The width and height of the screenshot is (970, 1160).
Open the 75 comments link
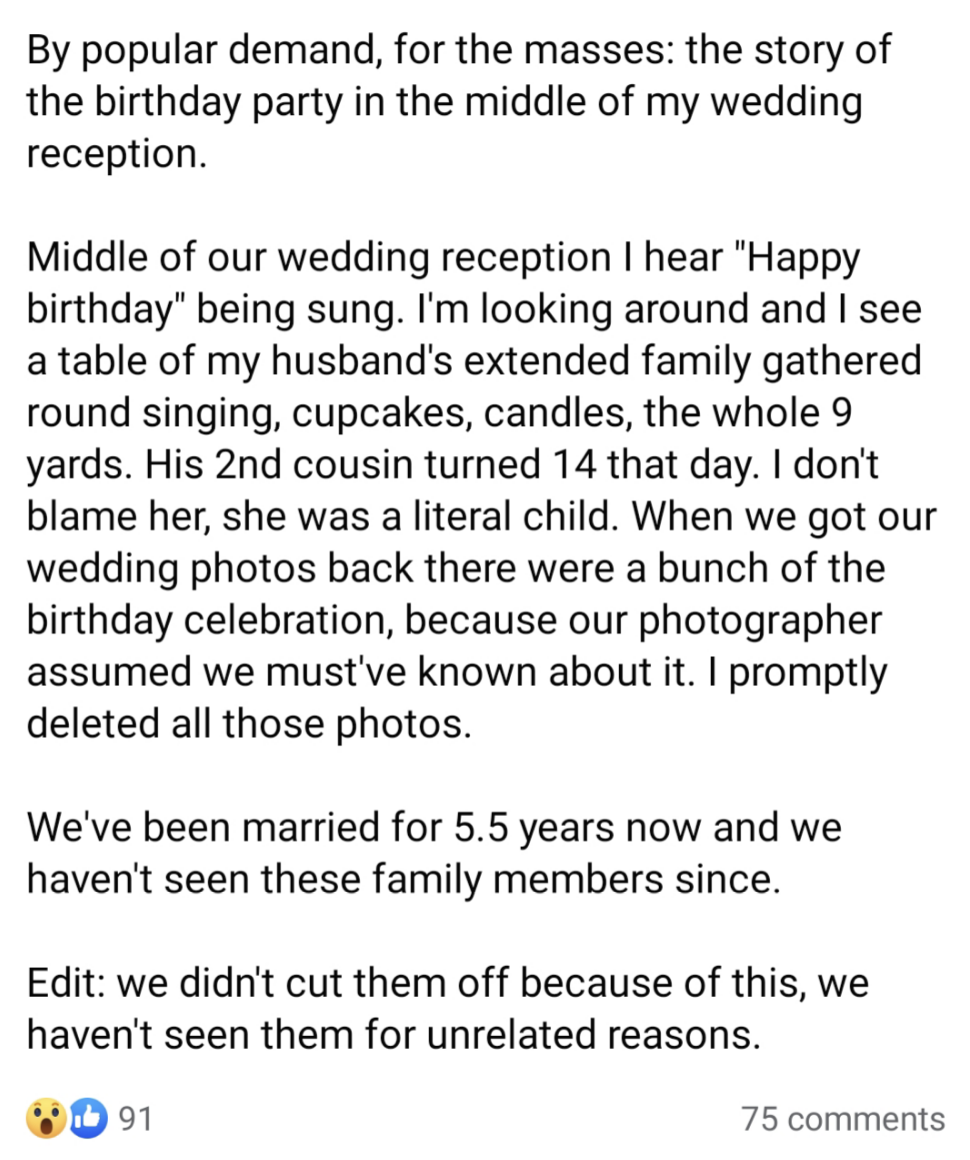842,1118
